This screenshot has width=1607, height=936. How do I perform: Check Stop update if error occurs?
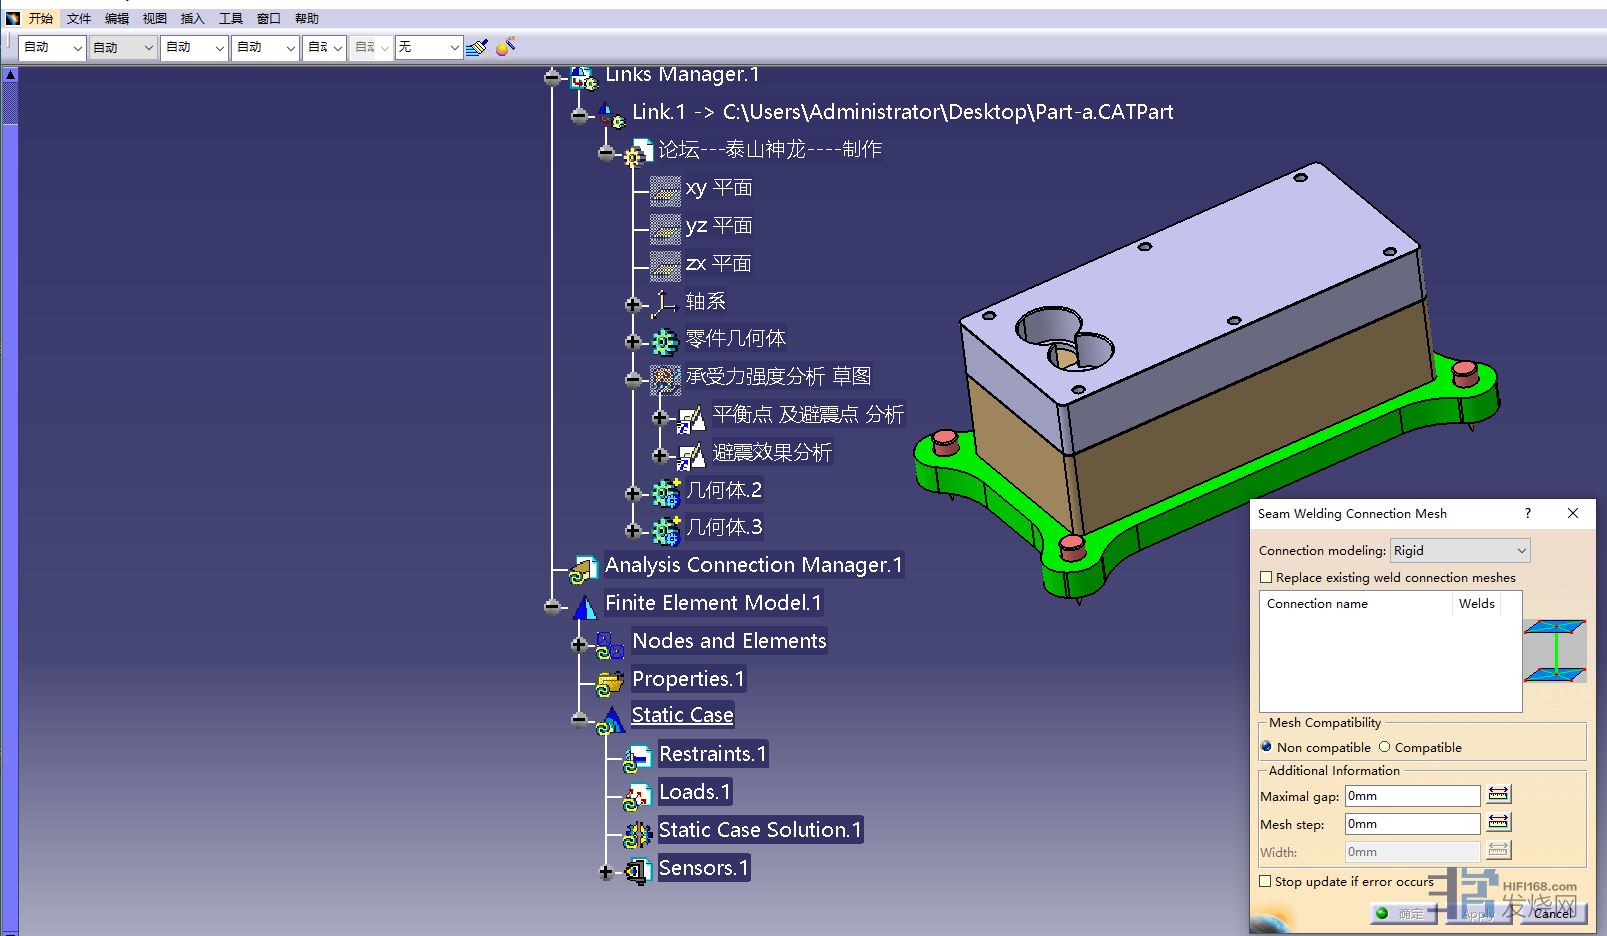click(x=1266, y=882)
